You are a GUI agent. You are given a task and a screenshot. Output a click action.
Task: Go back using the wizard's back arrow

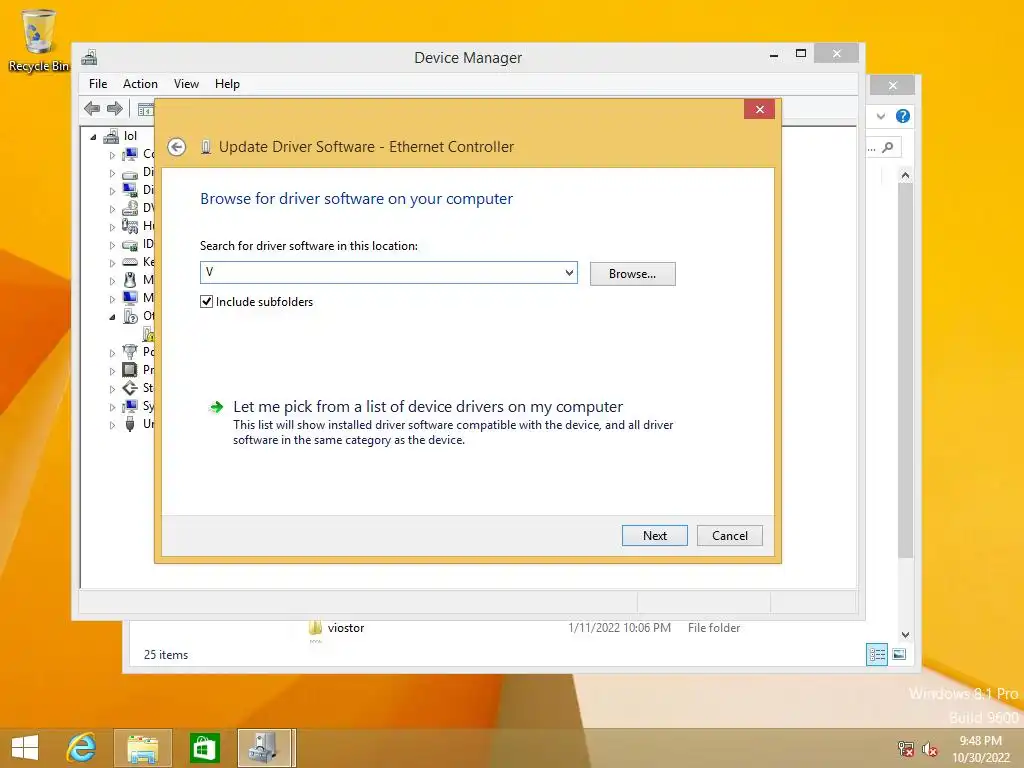[x=176, y=147]
